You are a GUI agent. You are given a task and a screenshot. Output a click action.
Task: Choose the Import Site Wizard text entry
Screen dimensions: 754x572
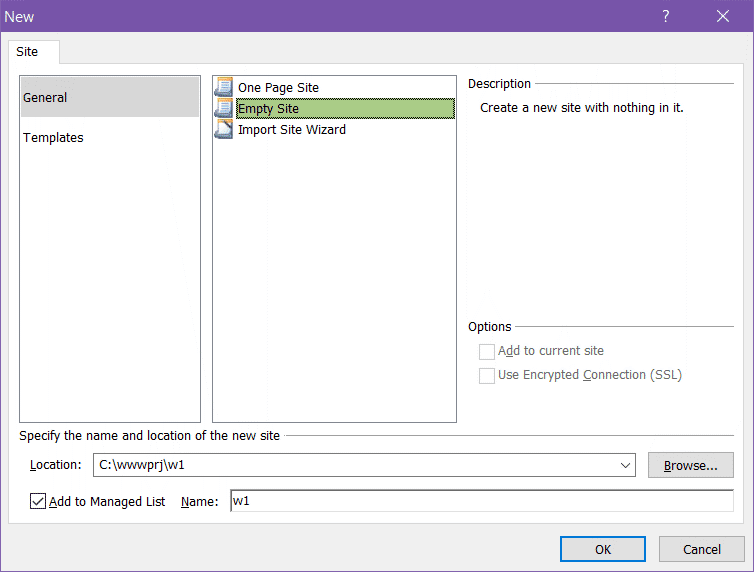click(x=291, y=130)
